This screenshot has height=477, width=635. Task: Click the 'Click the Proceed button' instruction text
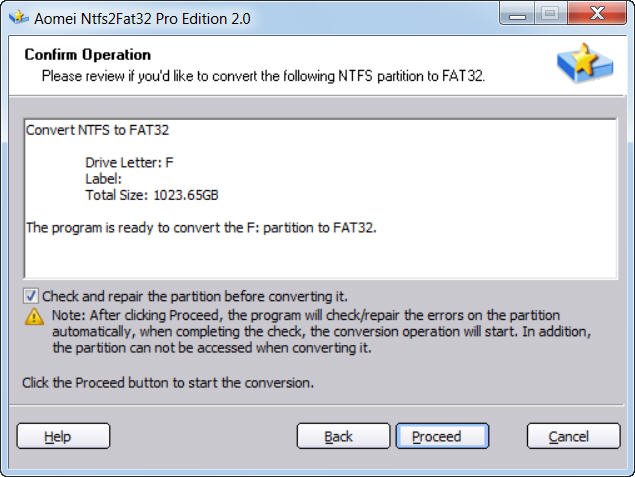[x=167, y=382]
